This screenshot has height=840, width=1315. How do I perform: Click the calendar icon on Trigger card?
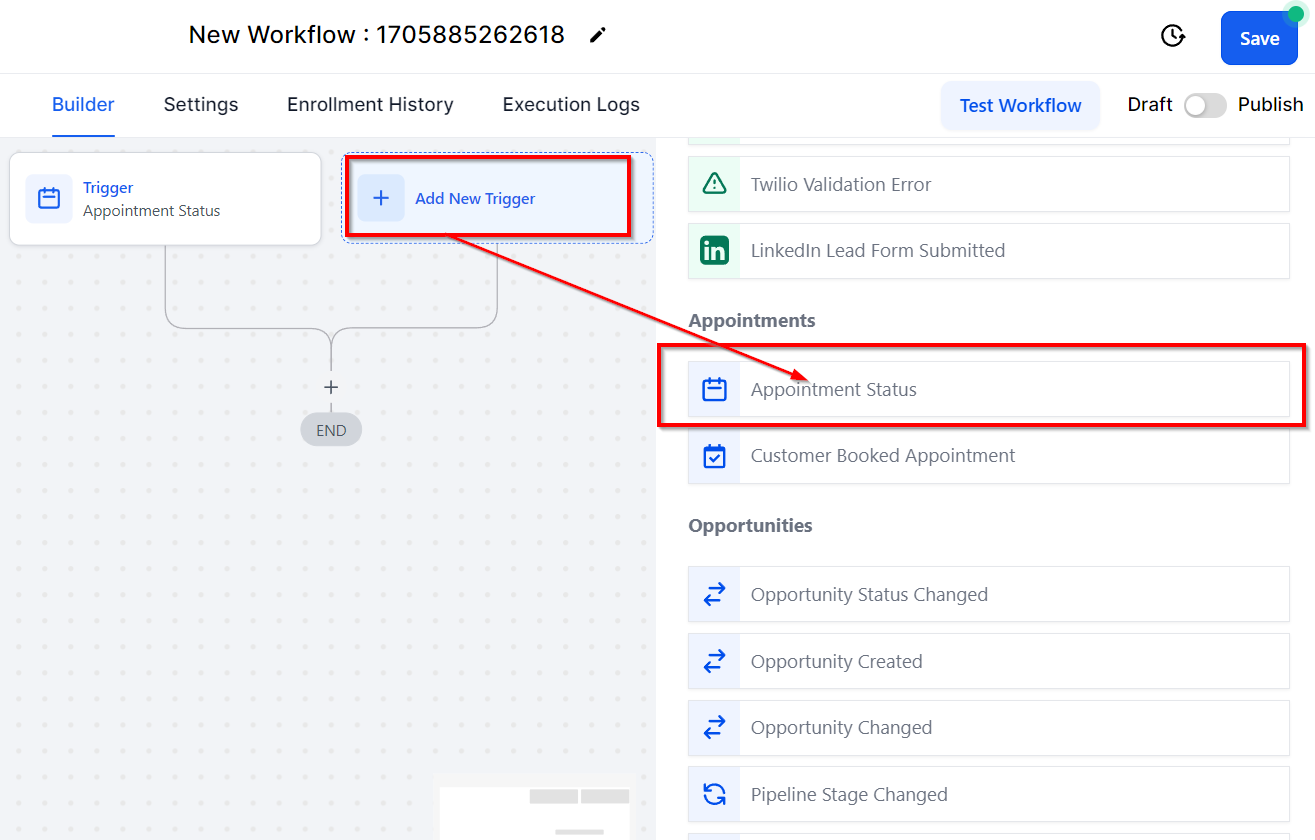coord(49,198)
